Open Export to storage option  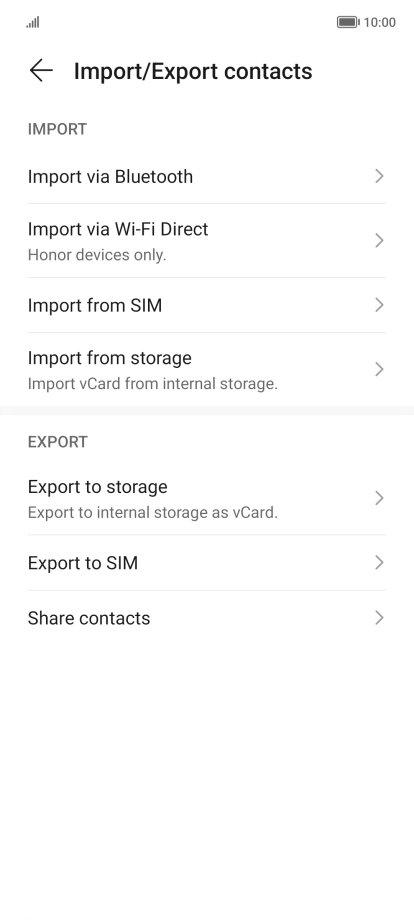click(207, 498)
